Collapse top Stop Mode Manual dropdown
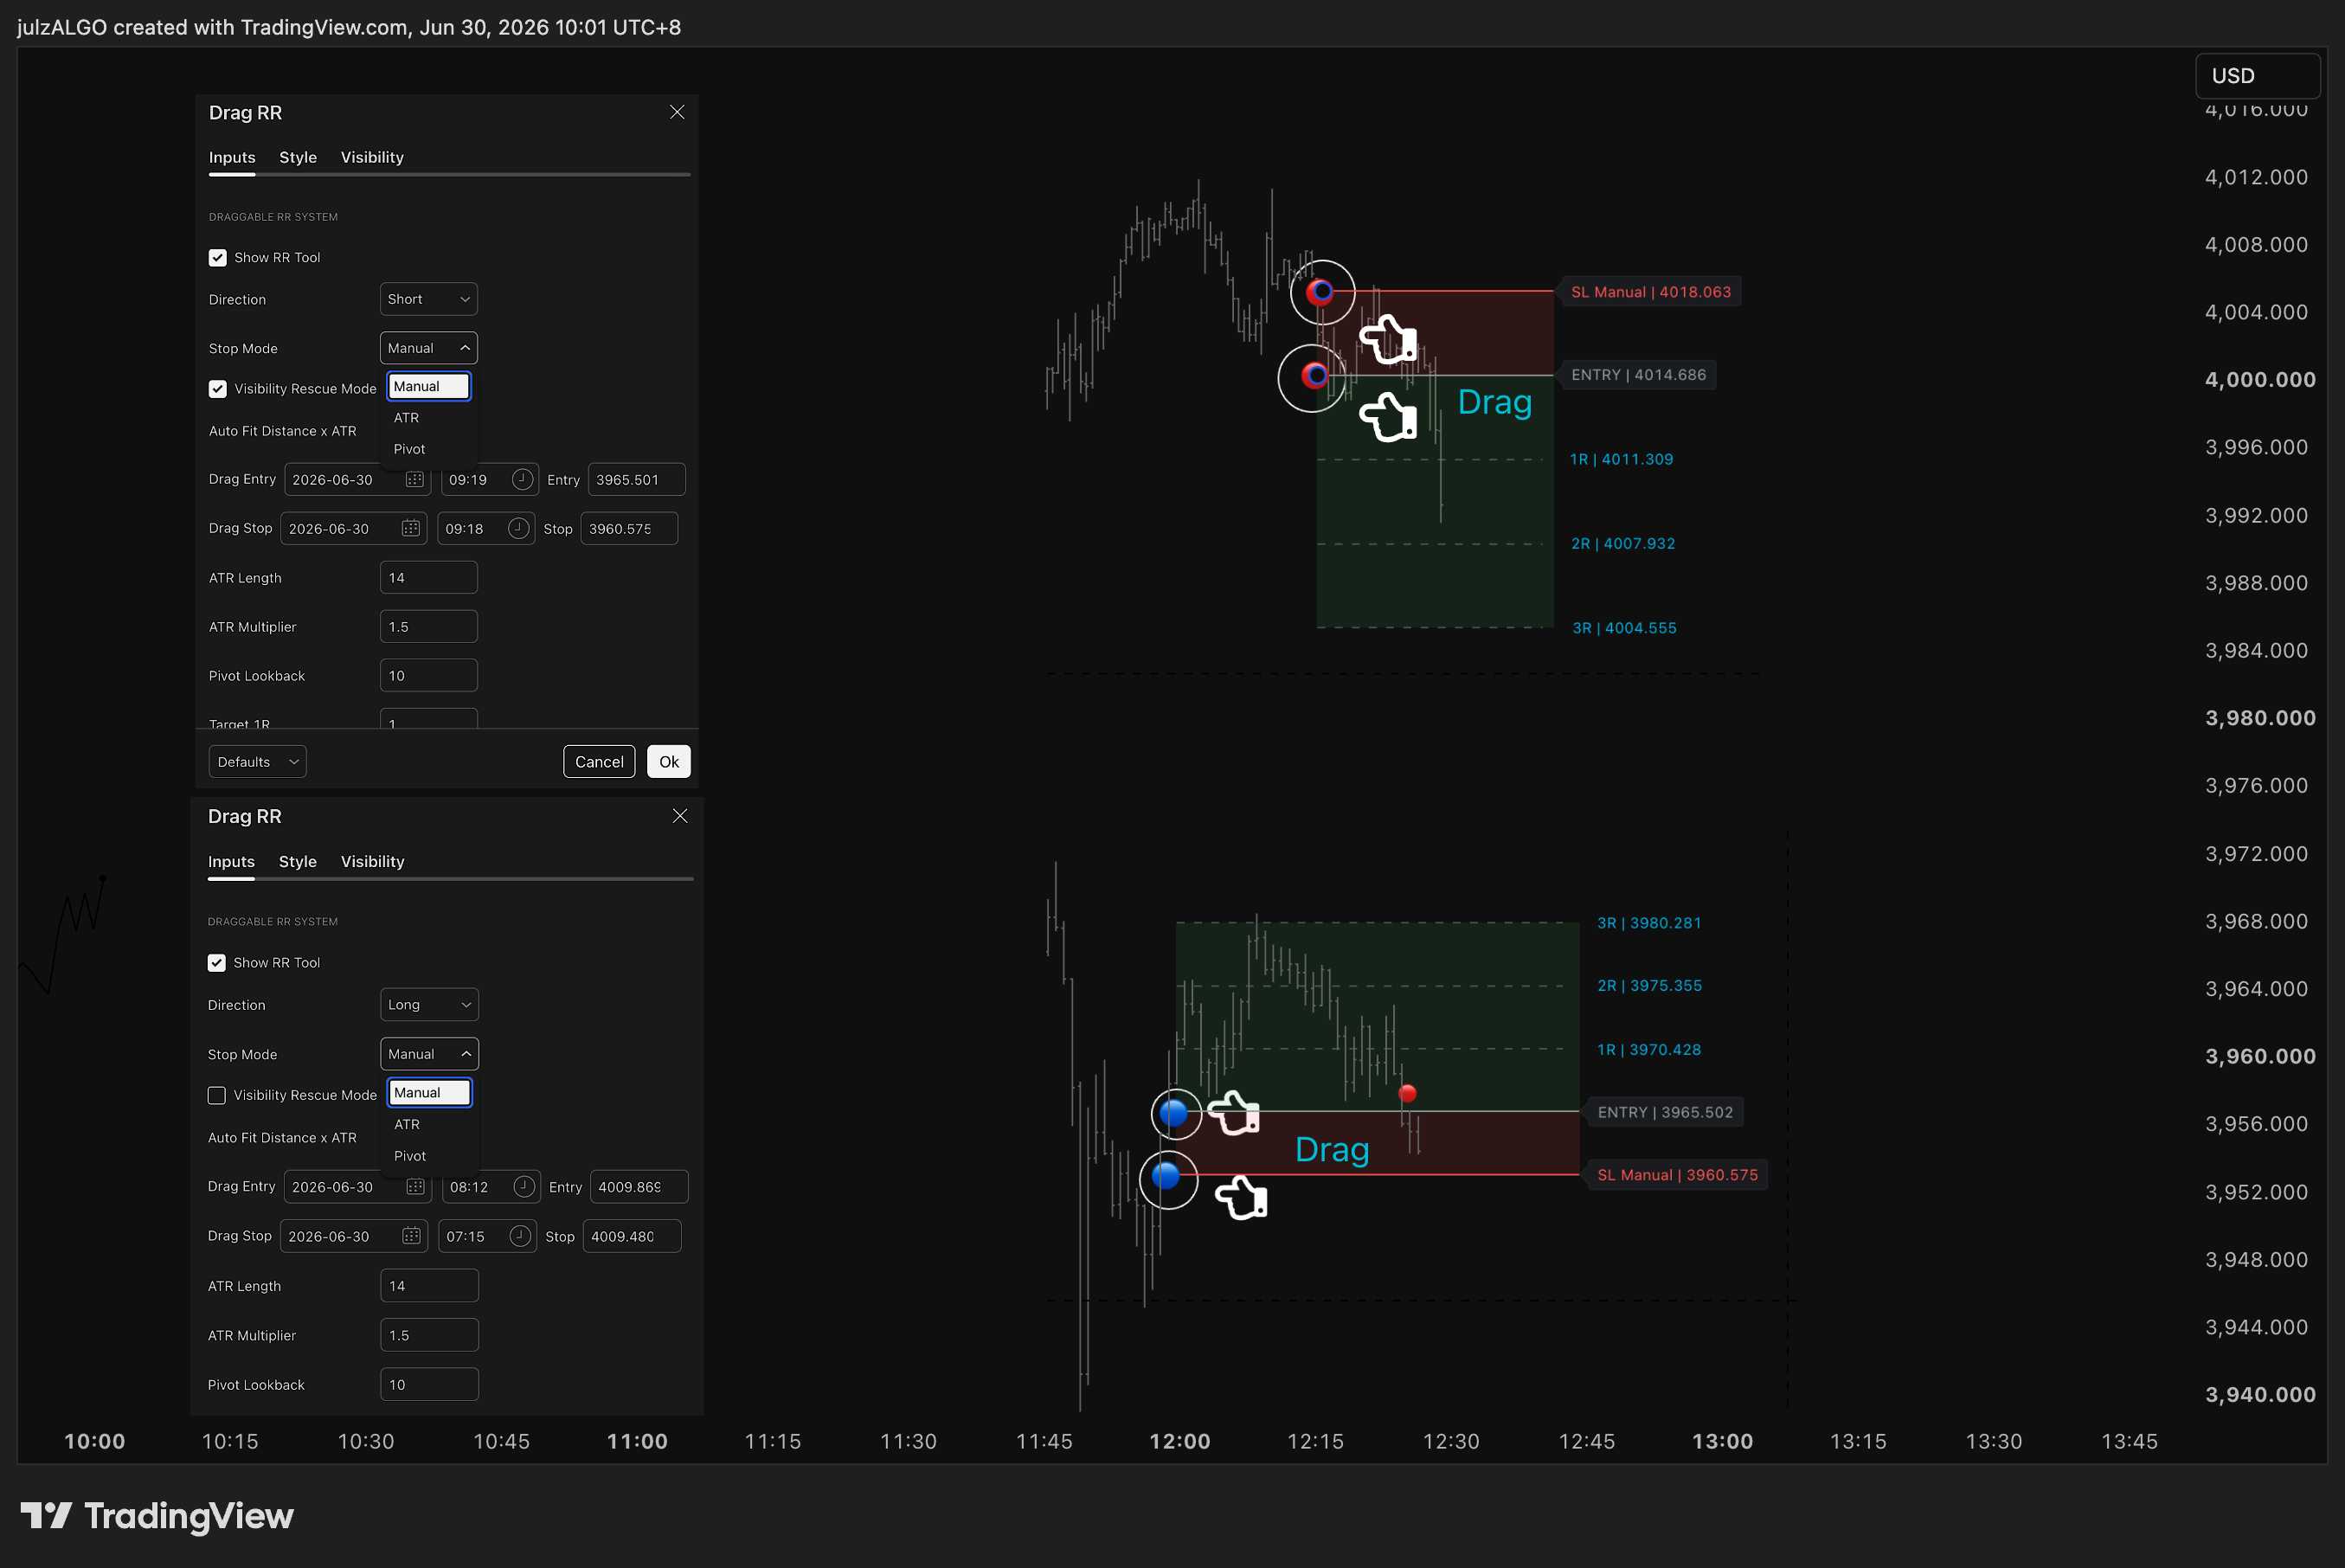The width and height of the screenshot is (2345, 1568). 428,348
